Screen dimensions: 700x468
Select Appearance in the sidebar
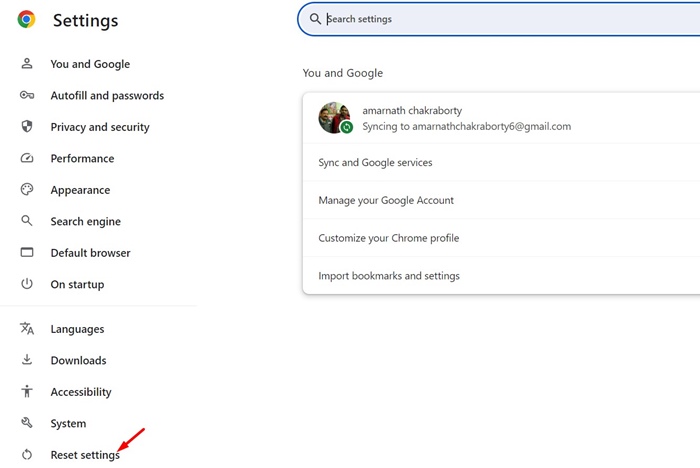pos(80,190)
